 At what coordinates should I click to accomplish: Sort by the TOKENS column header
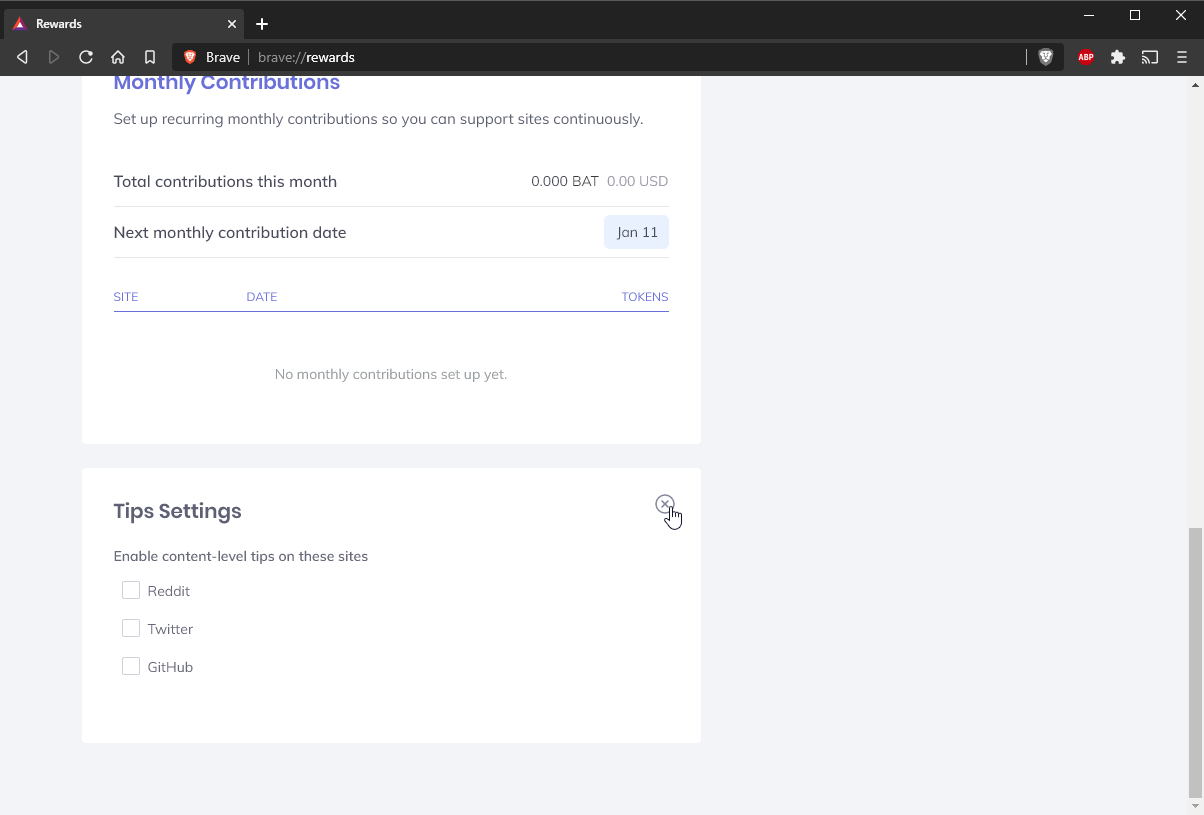pos(645,297)
